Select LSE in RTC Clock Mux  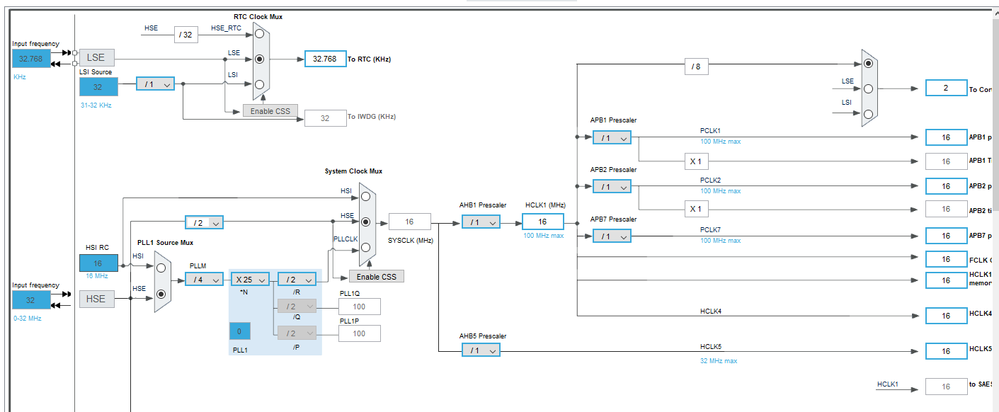[259, 59]
